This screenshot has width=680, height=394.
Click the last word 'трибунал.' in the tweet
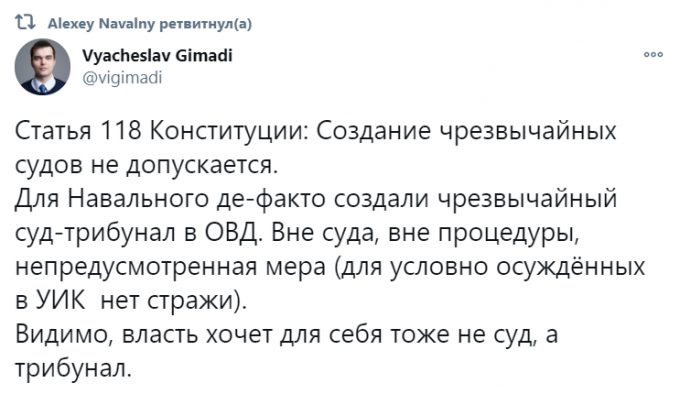pos(73,368)
